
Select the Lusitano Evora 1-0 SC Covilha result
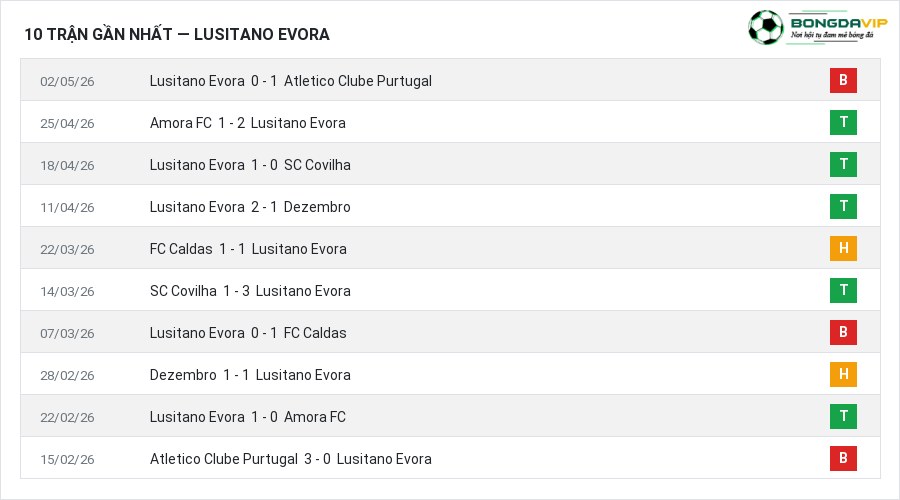pos(250,165)
